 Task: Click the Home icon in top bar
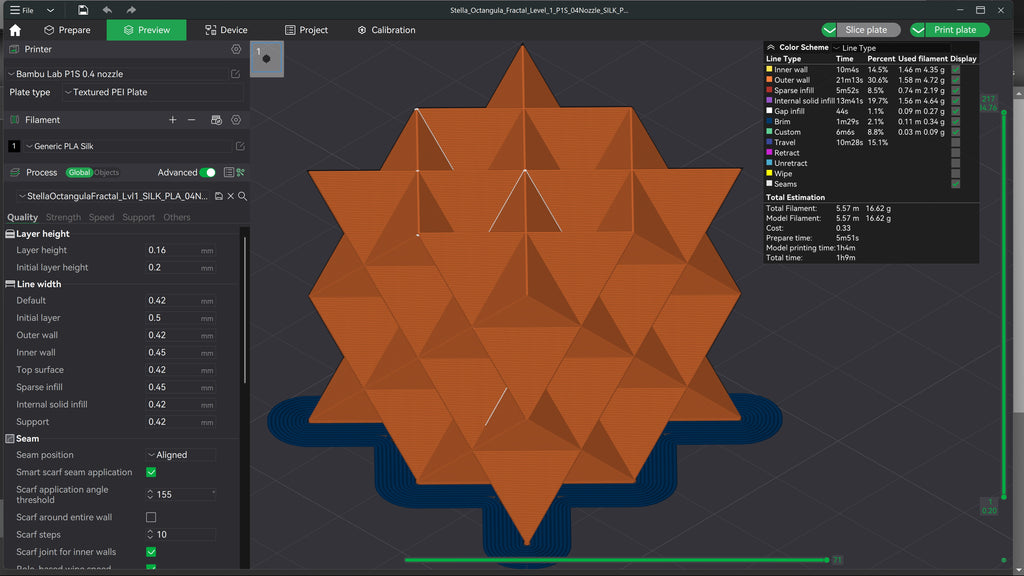(x=15, y=30)
